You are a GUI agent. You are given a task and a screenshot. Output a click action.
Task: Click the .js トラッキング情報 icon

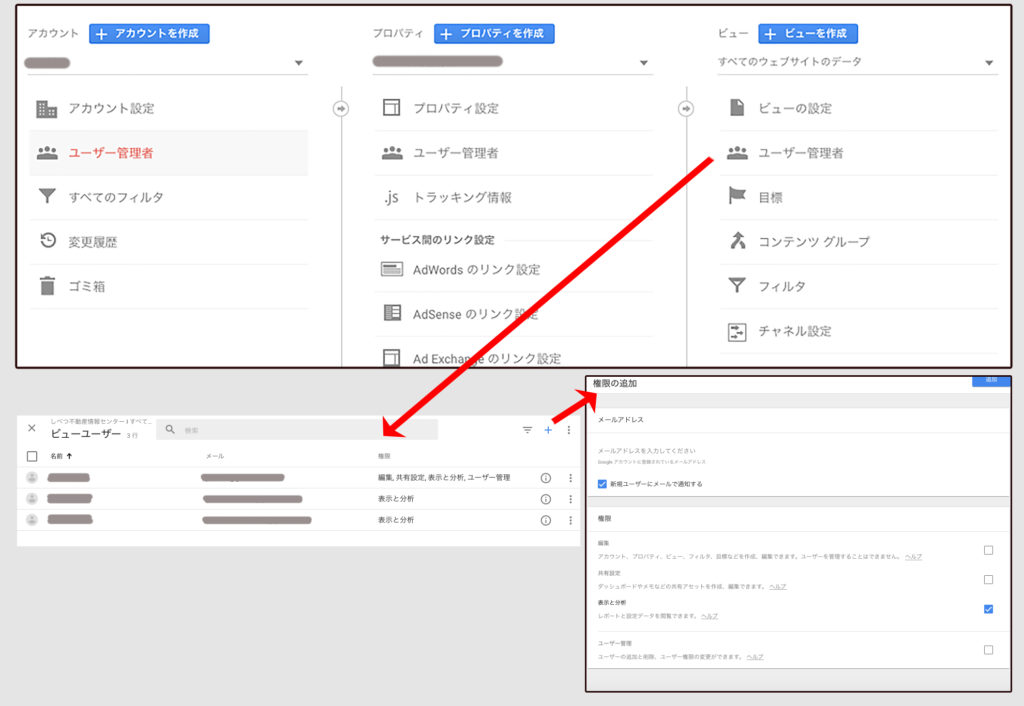[391, 197]
